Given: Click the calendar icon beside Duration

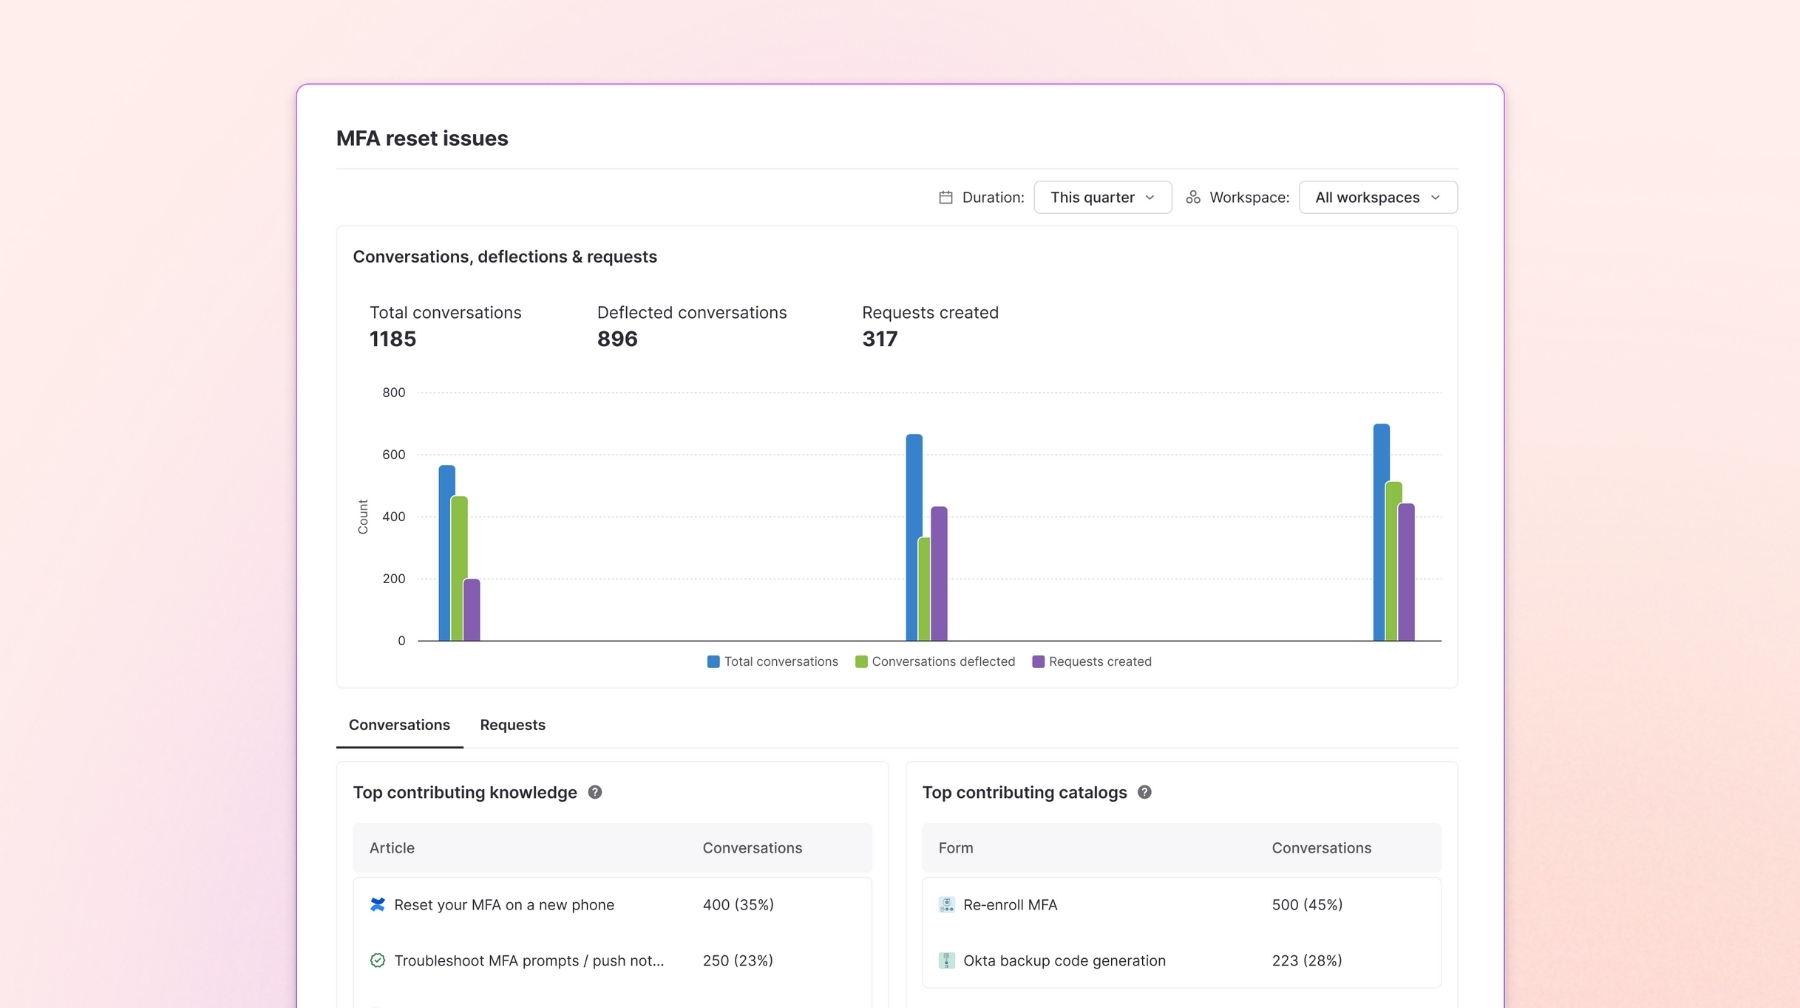Looking at the screenshot, I should pos(945,197).
